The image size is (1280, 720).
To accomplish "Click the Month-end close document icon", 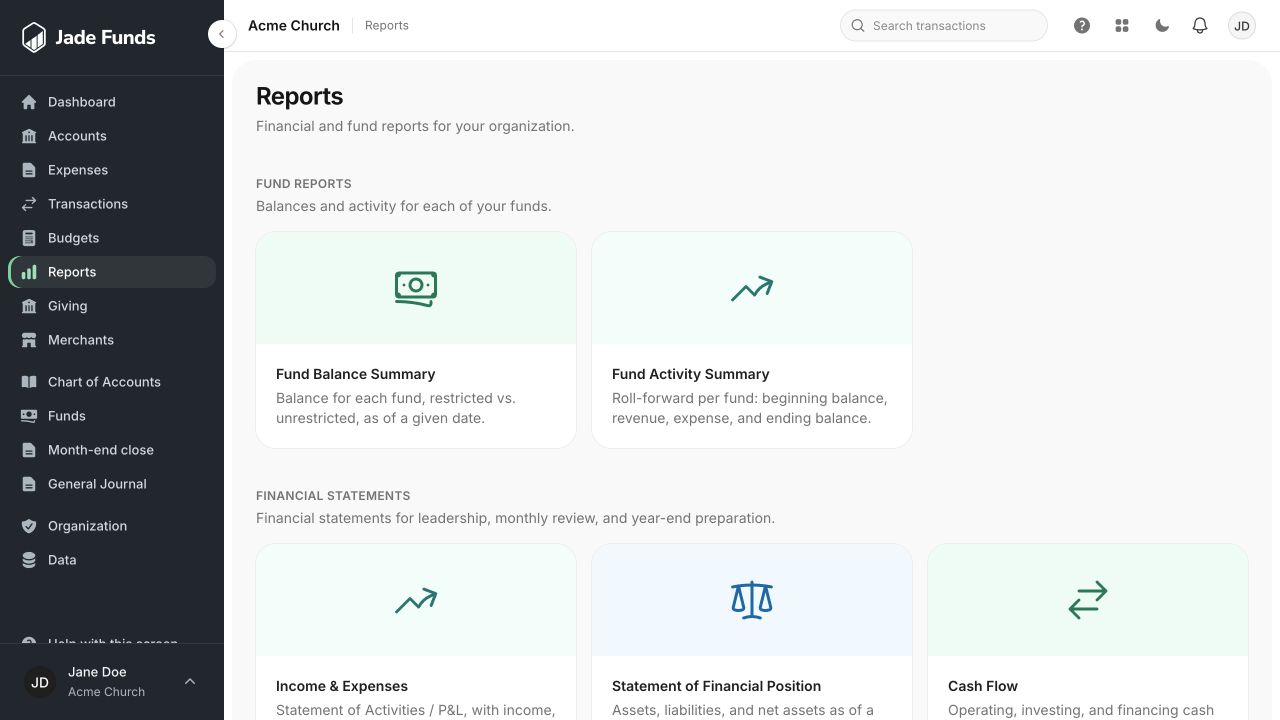I will click(29, 450).
